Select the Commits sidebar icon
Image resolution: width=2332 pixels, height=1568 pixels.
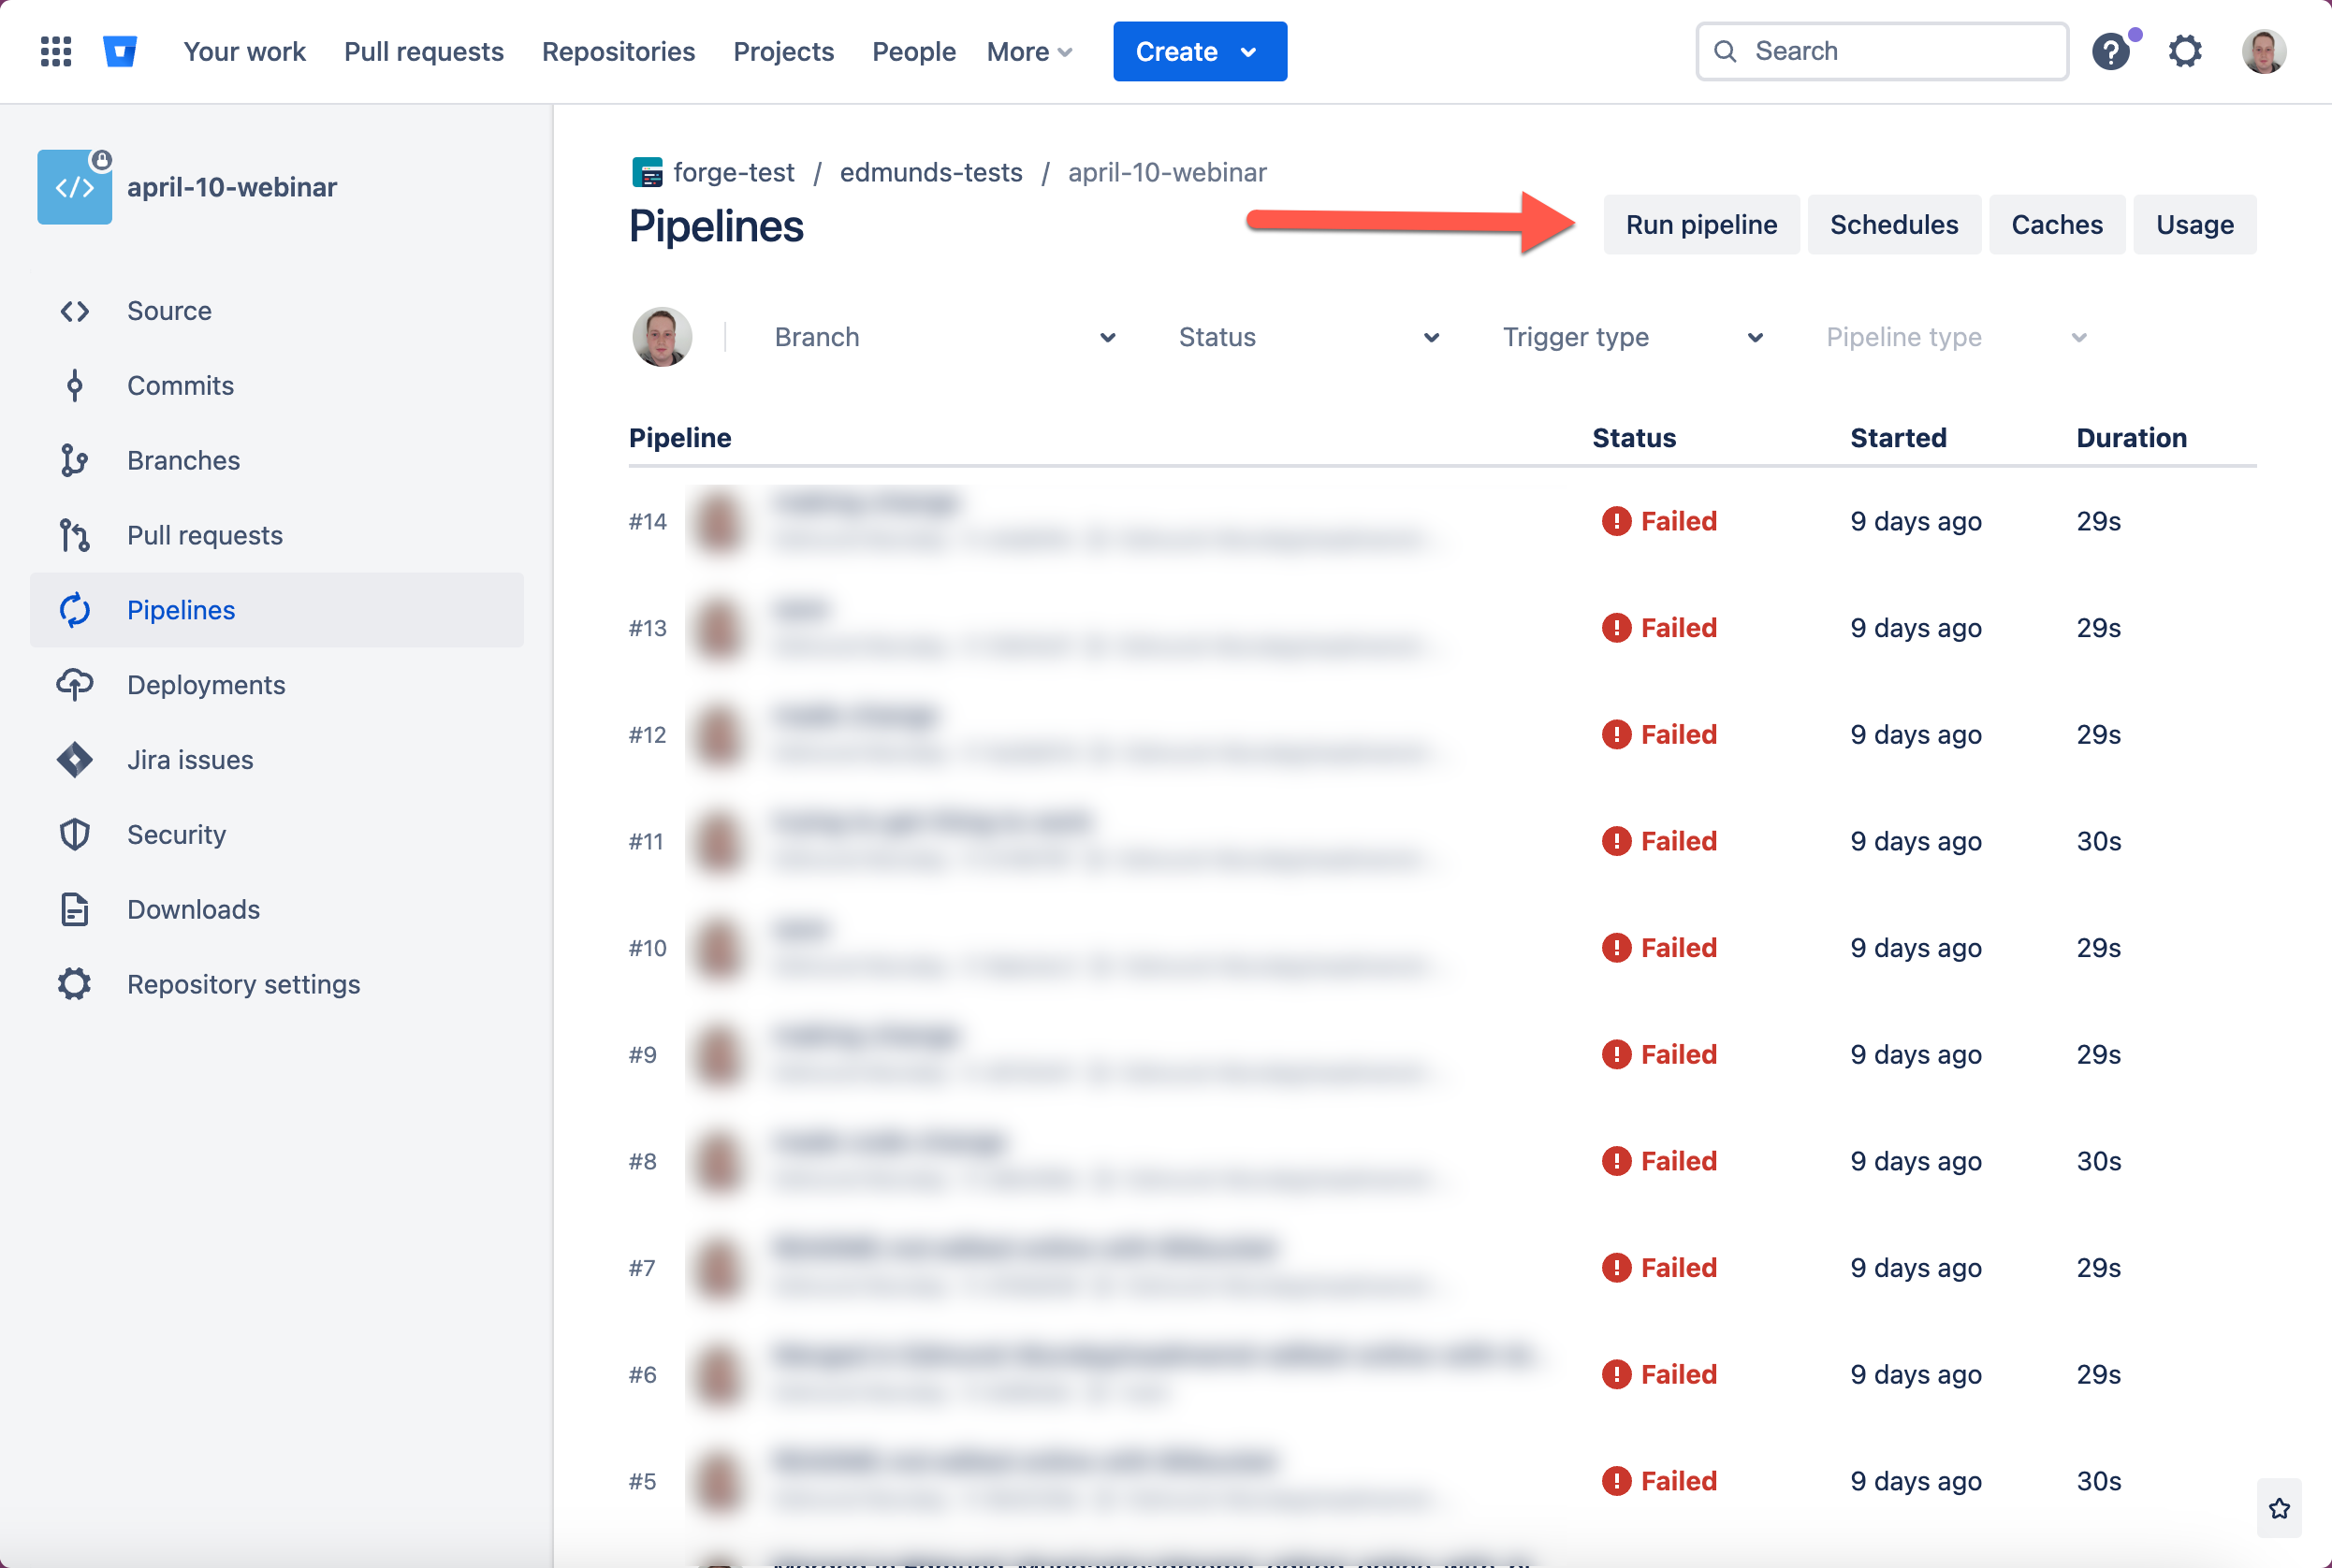pyautogui.click(x=74, y=385)
